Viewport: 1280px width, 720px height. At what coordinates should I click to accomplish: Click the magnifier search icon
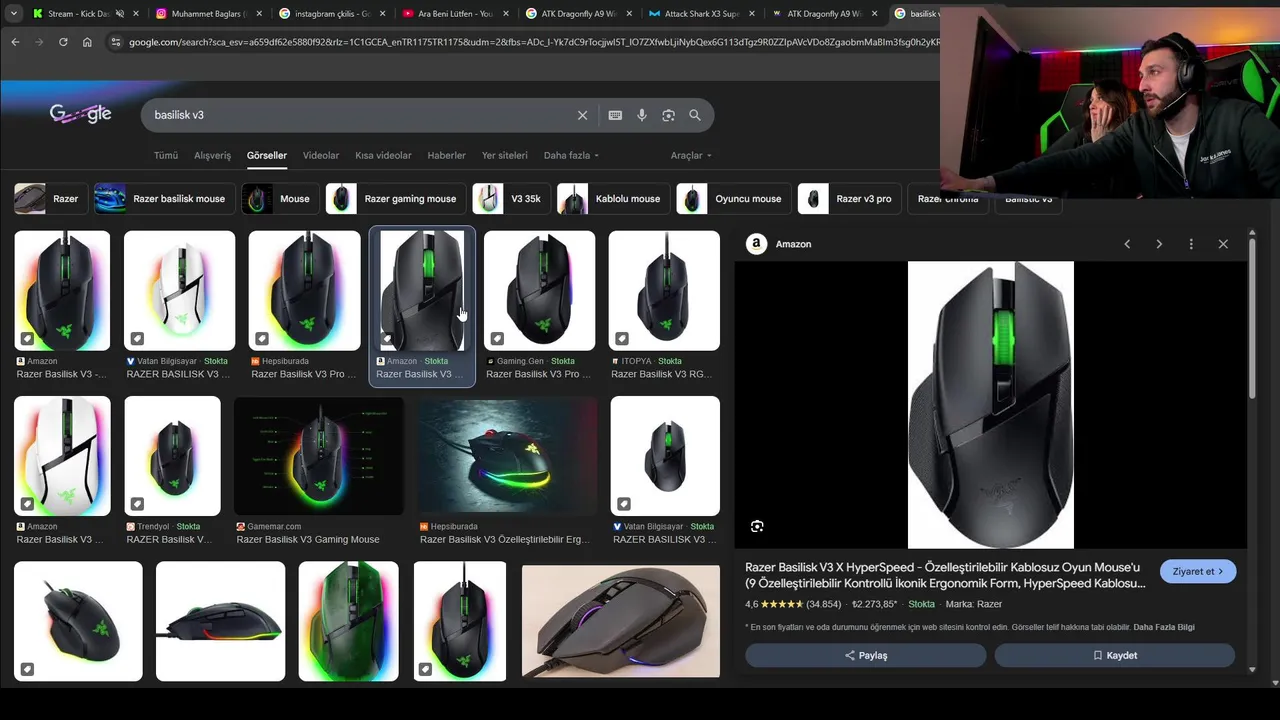[x=695, y=115]
